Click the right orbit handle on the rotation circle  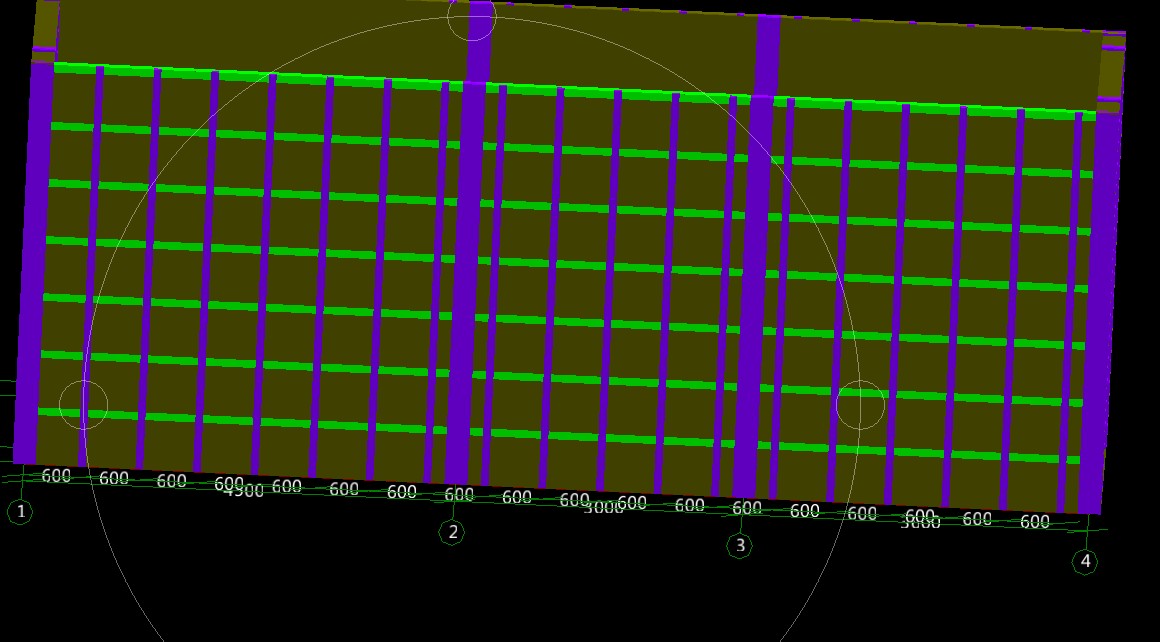860,405
